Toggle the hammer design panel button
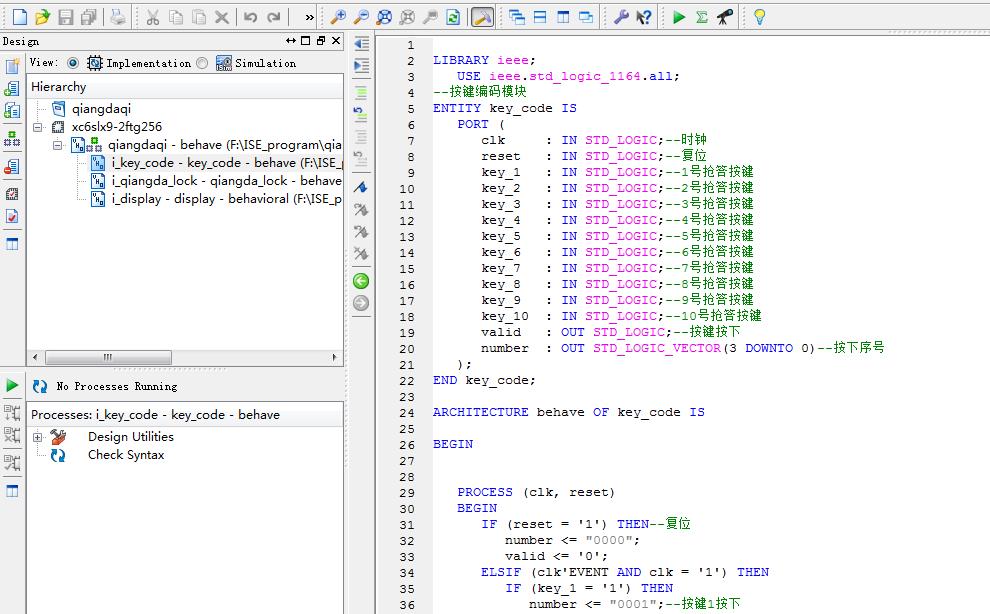990x614 pixels. [x=482, y=17]
